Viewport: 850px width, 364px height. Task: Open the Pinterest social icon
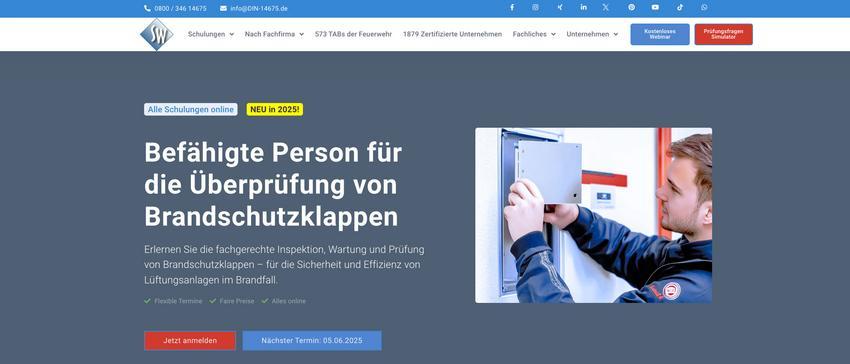pos(632,8)
